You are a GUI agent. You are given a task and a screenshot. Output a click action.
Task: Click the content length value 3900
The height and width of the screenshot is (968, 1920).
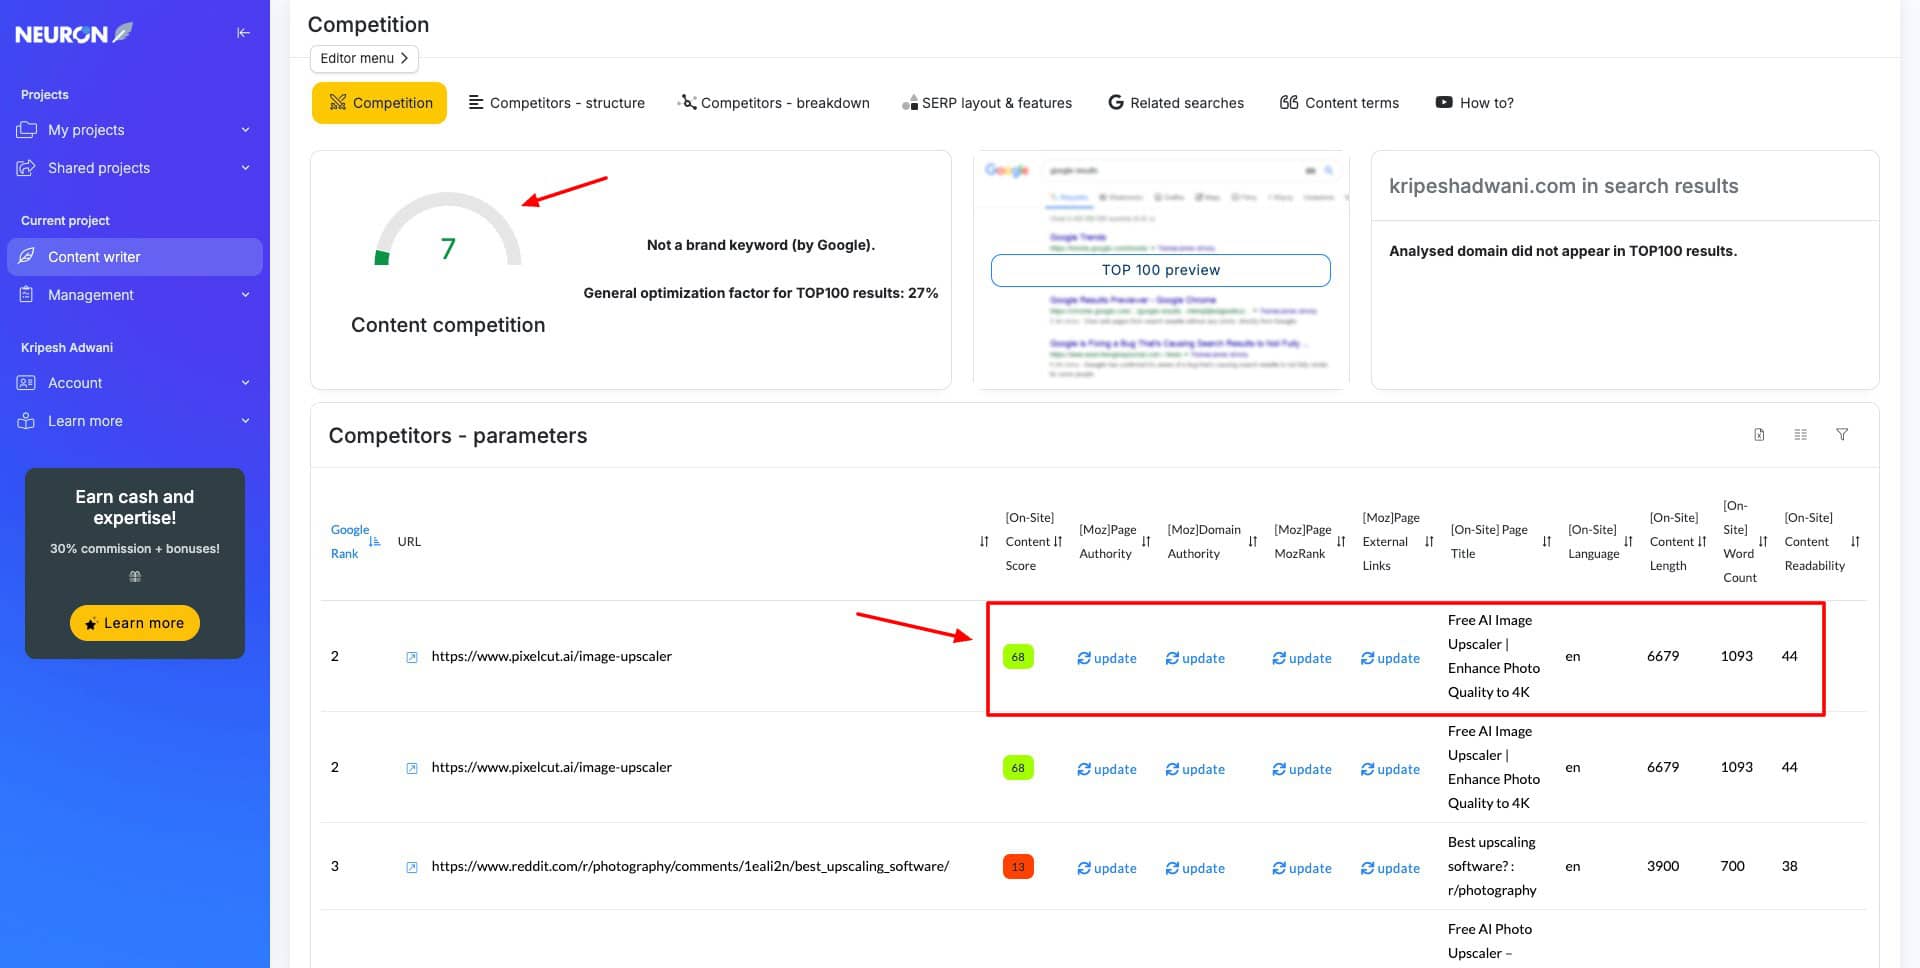(1663, 866)
